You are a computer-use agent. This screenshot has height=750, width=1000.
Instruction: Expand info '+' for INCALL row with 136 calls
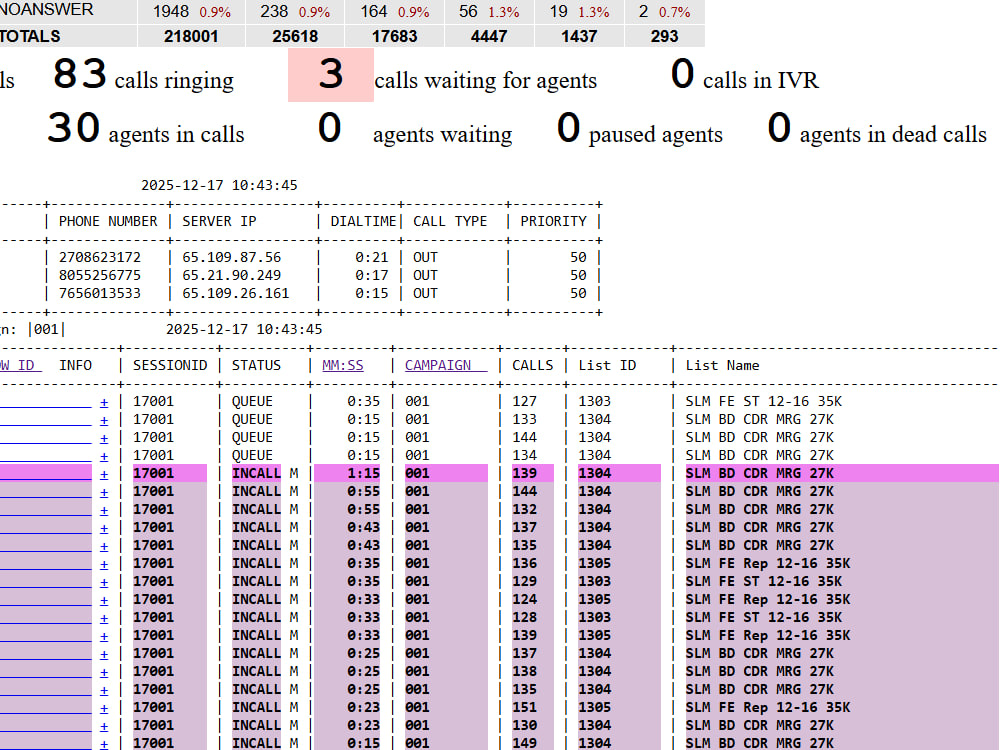[x=104, y=564]
